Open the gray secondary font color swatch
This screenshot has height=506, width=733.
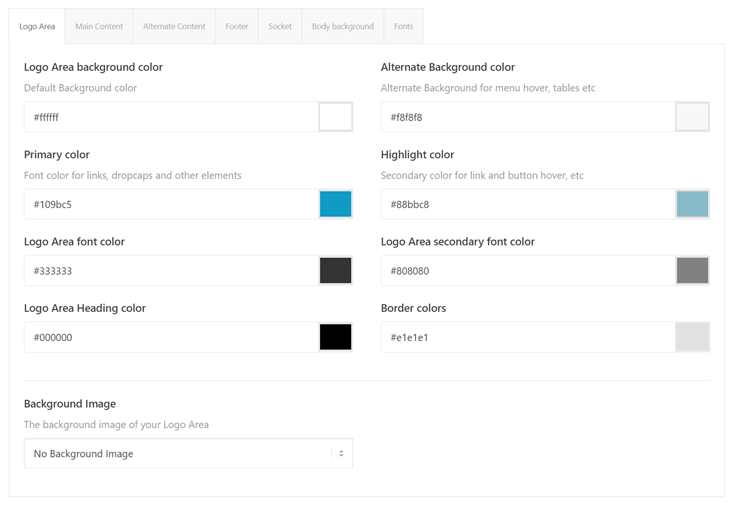pos(692,271)
